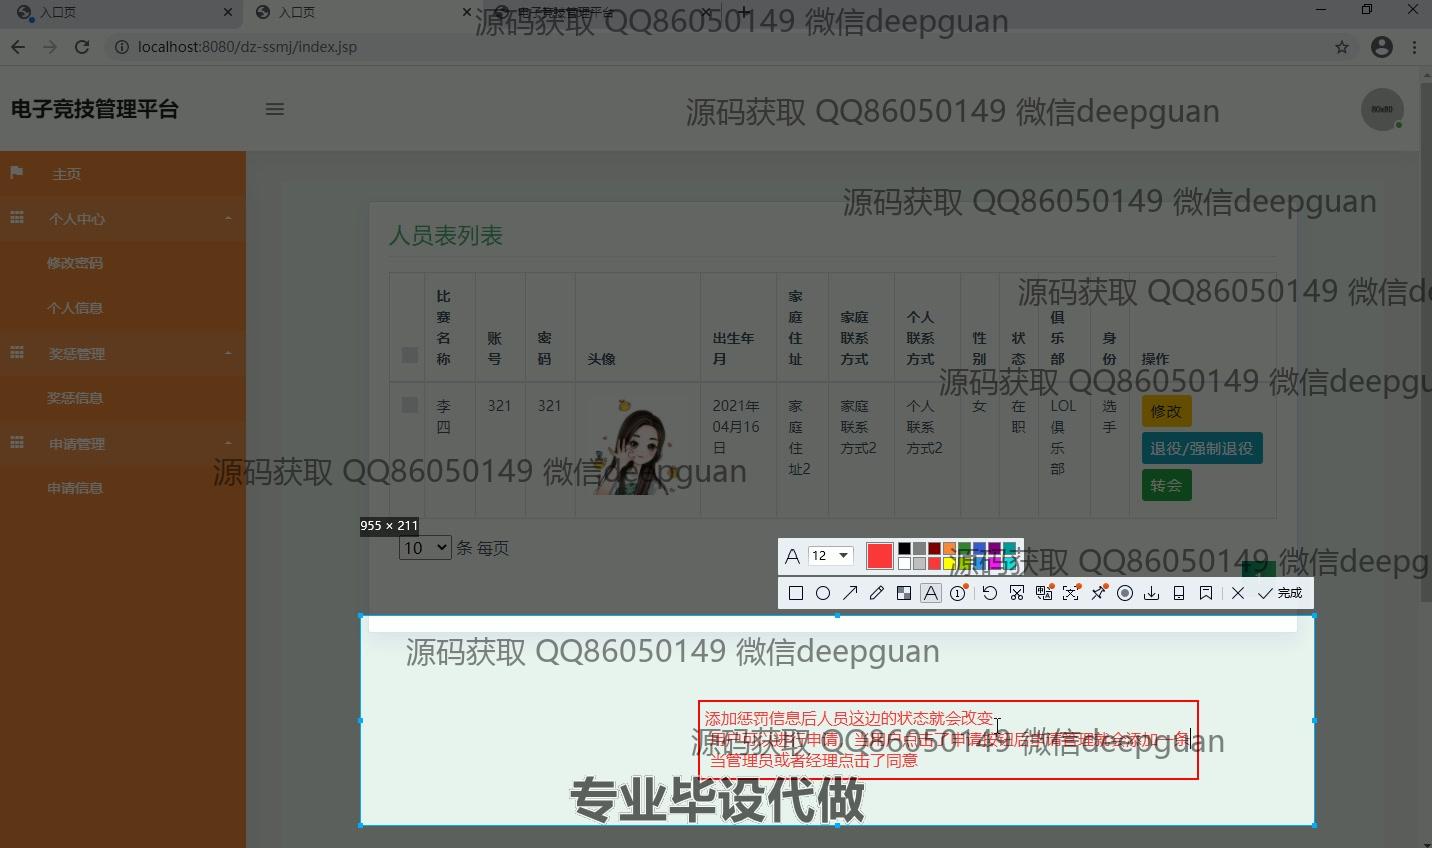Select the rectangle drawing tool
1432x848 pixels.
(x=796, y=593)
